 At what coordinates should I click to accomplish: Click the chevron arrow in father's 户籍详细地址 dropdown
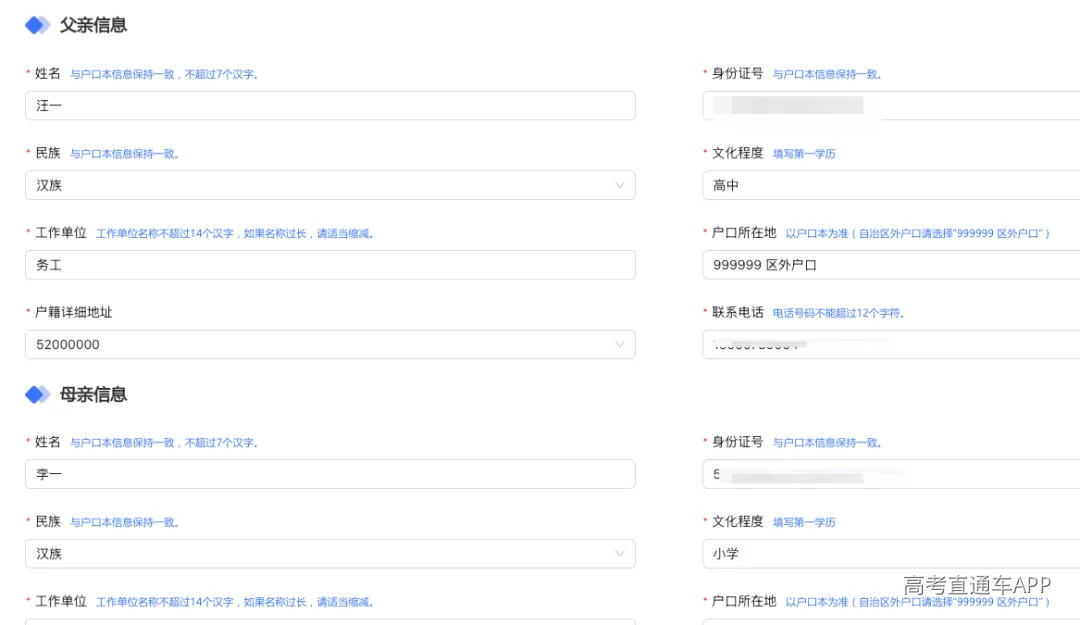point(620,345)
